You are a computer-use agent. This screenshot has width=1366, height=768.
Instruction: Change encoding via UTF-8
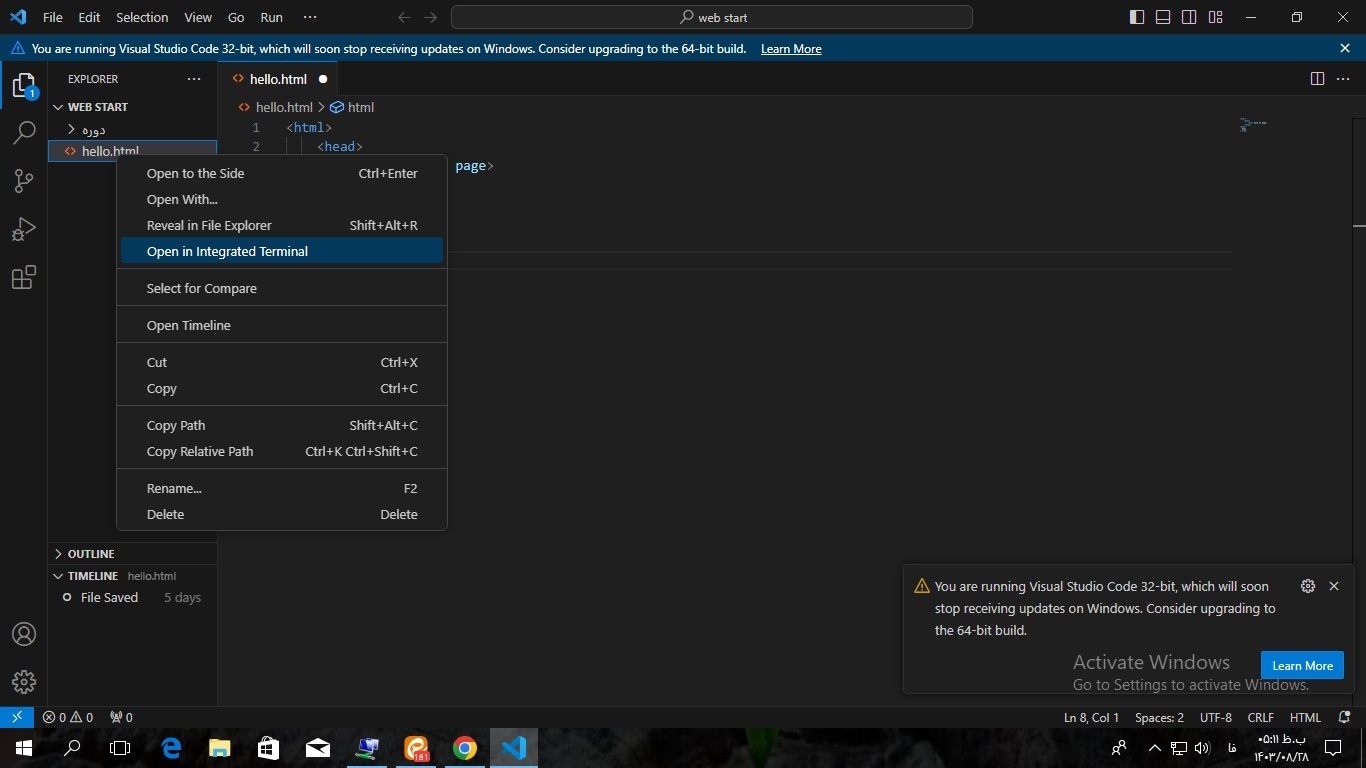[1216, 717]
